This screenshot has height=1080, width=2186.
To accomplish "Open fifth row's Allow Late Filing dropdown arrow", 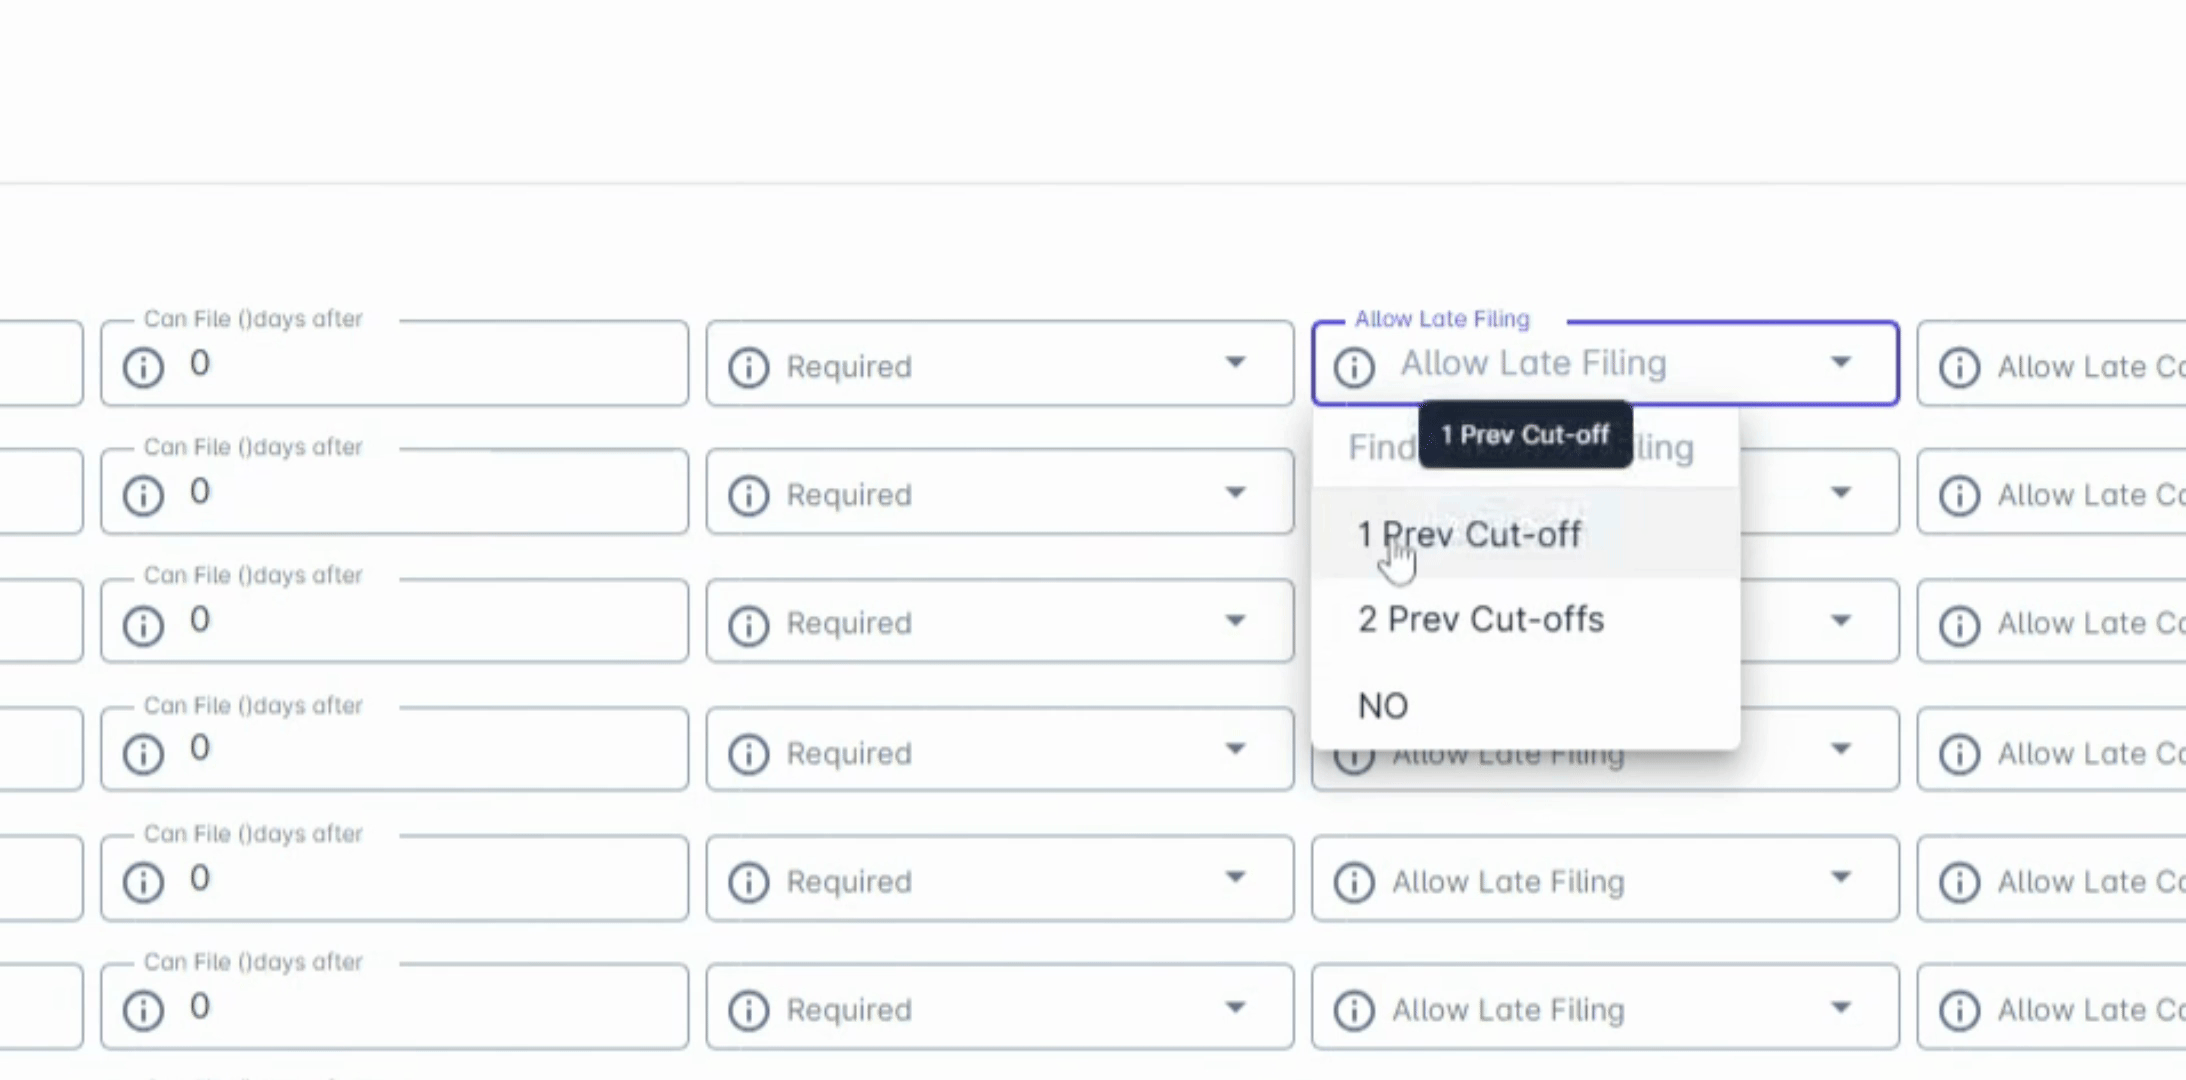I will click(1841, 877).
